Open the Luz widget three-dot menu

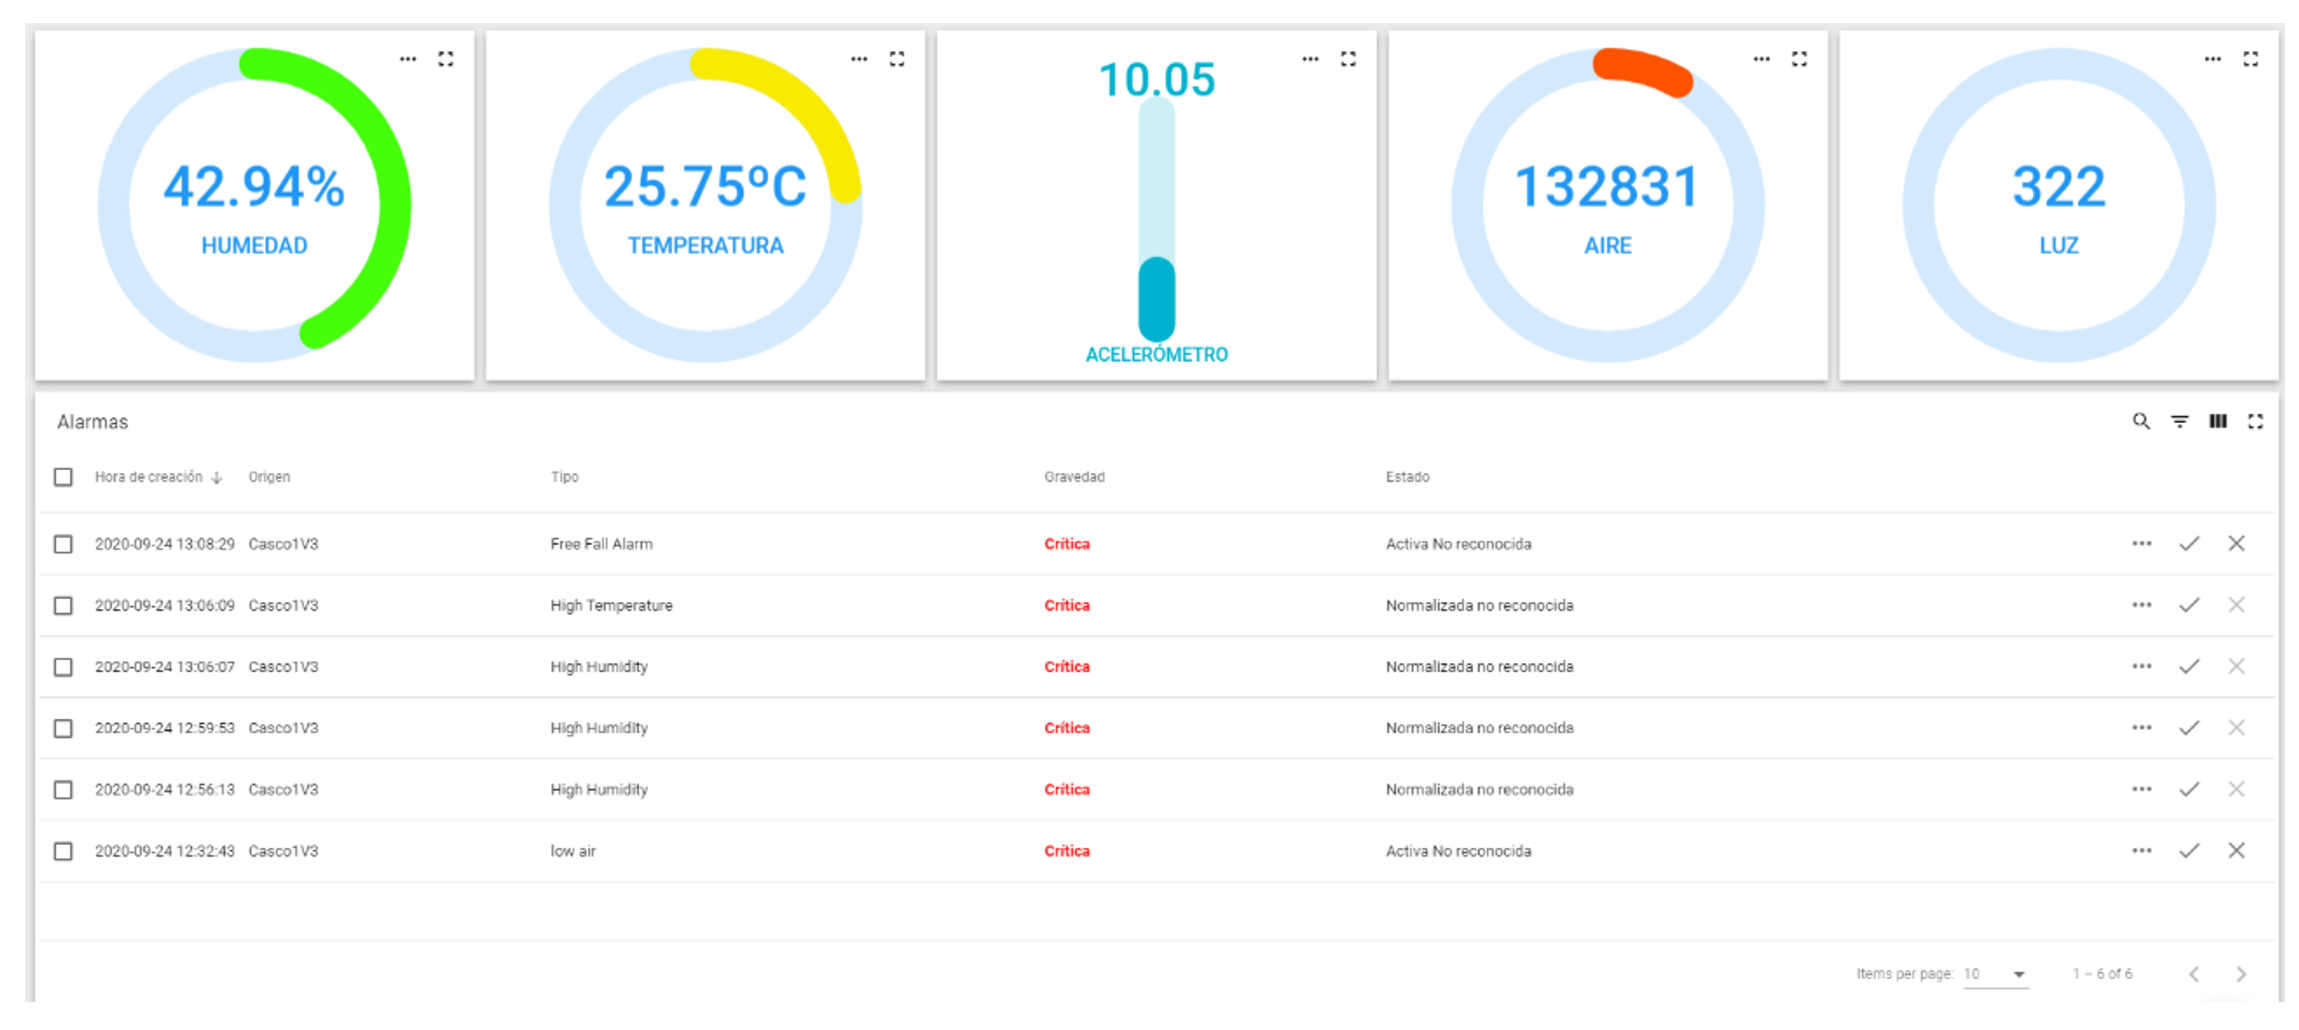coord(2212,59)
